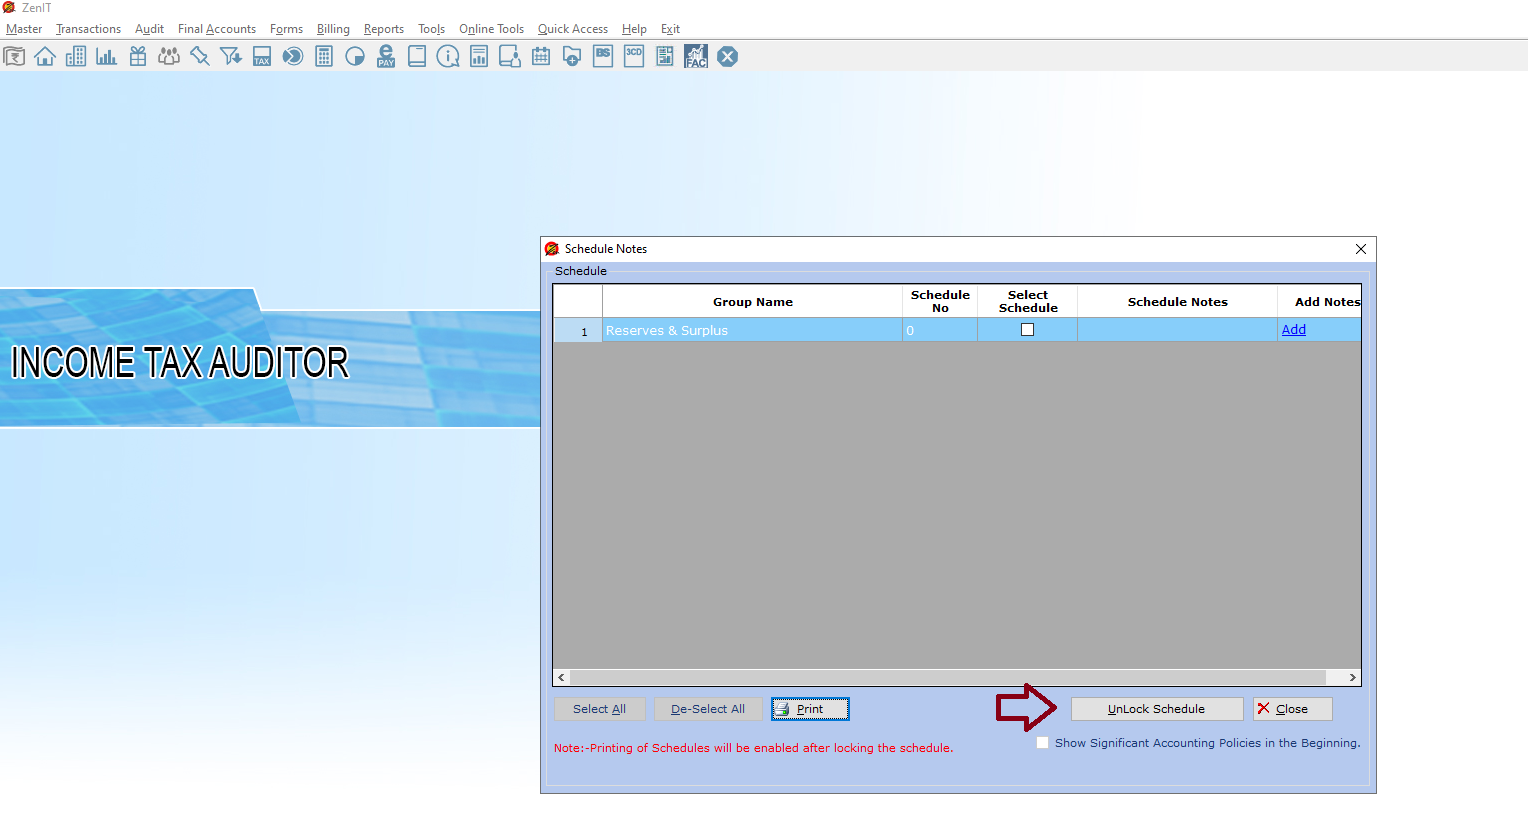
Task: Click the gift box toolbar icon
Action: (x=138, y=57)
